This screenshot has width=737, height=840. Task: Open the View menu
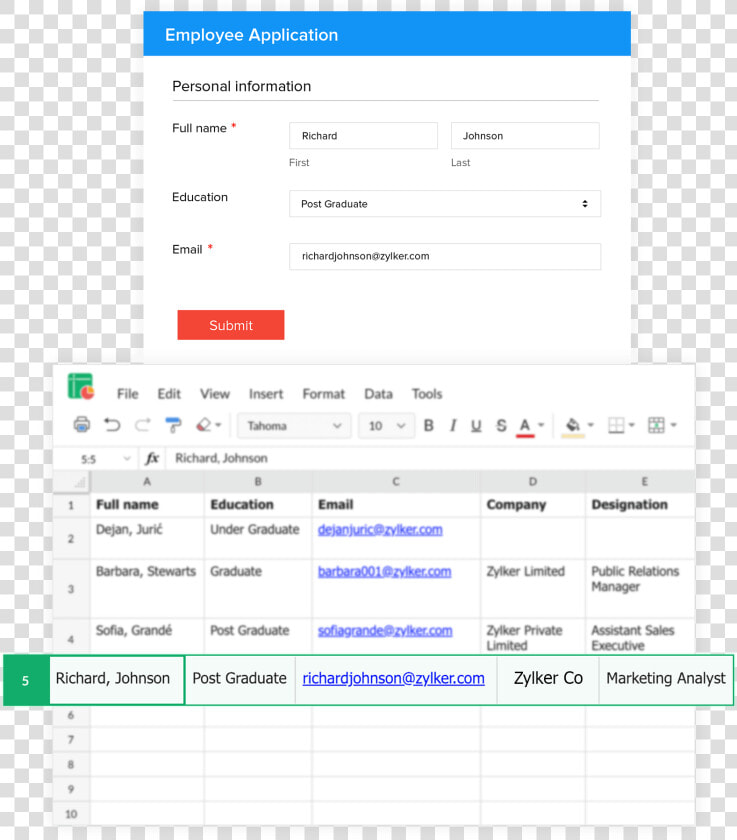(215, 394)
